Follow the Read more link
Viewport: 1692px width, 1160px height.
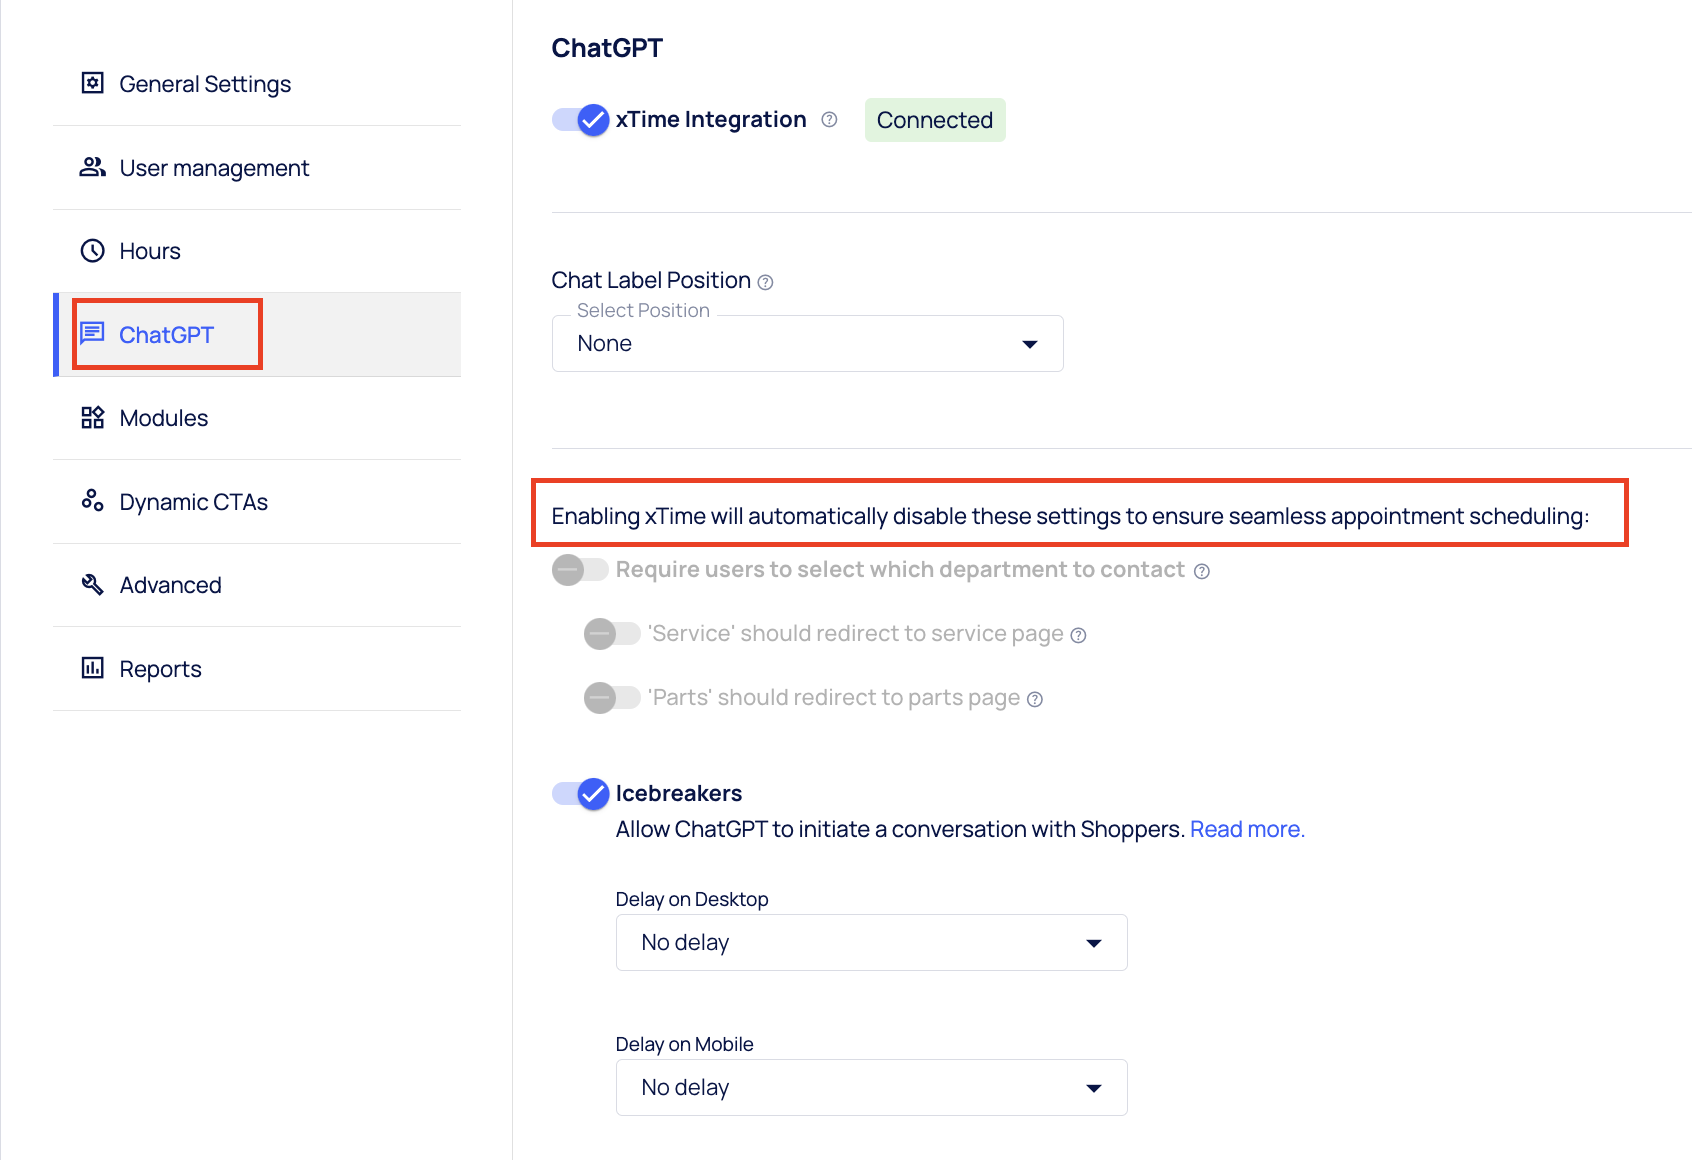pyautogui.click(x=1247, y=829)
